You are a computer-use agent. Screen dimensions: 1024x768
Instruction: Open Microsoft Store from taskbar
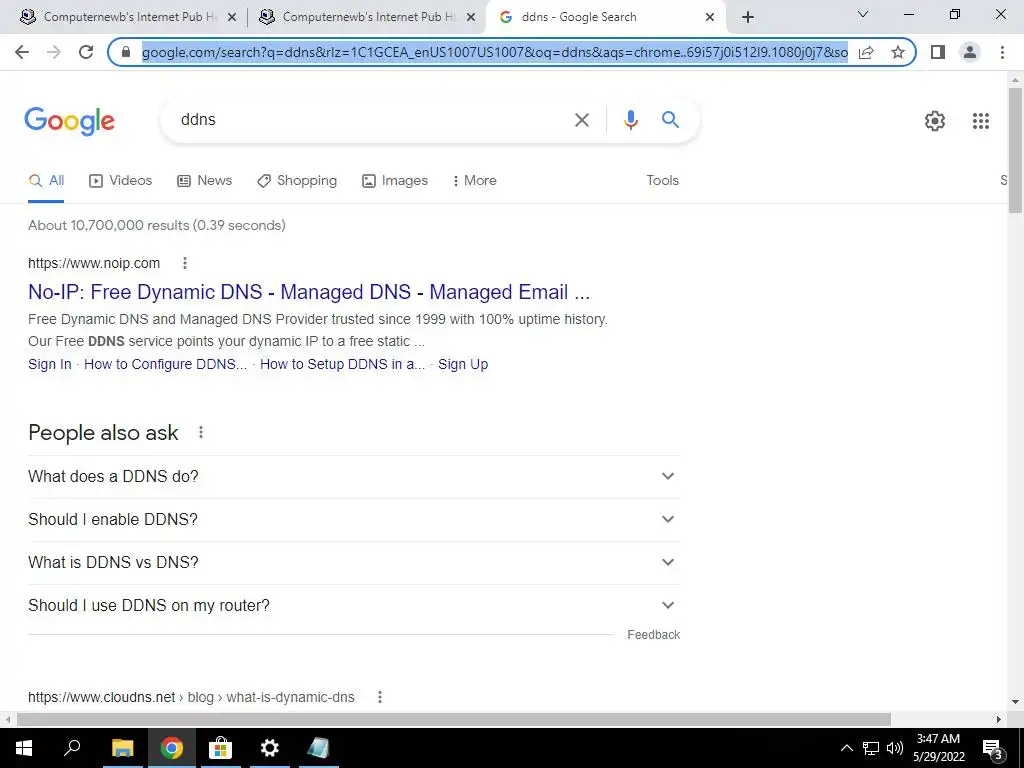221,748
